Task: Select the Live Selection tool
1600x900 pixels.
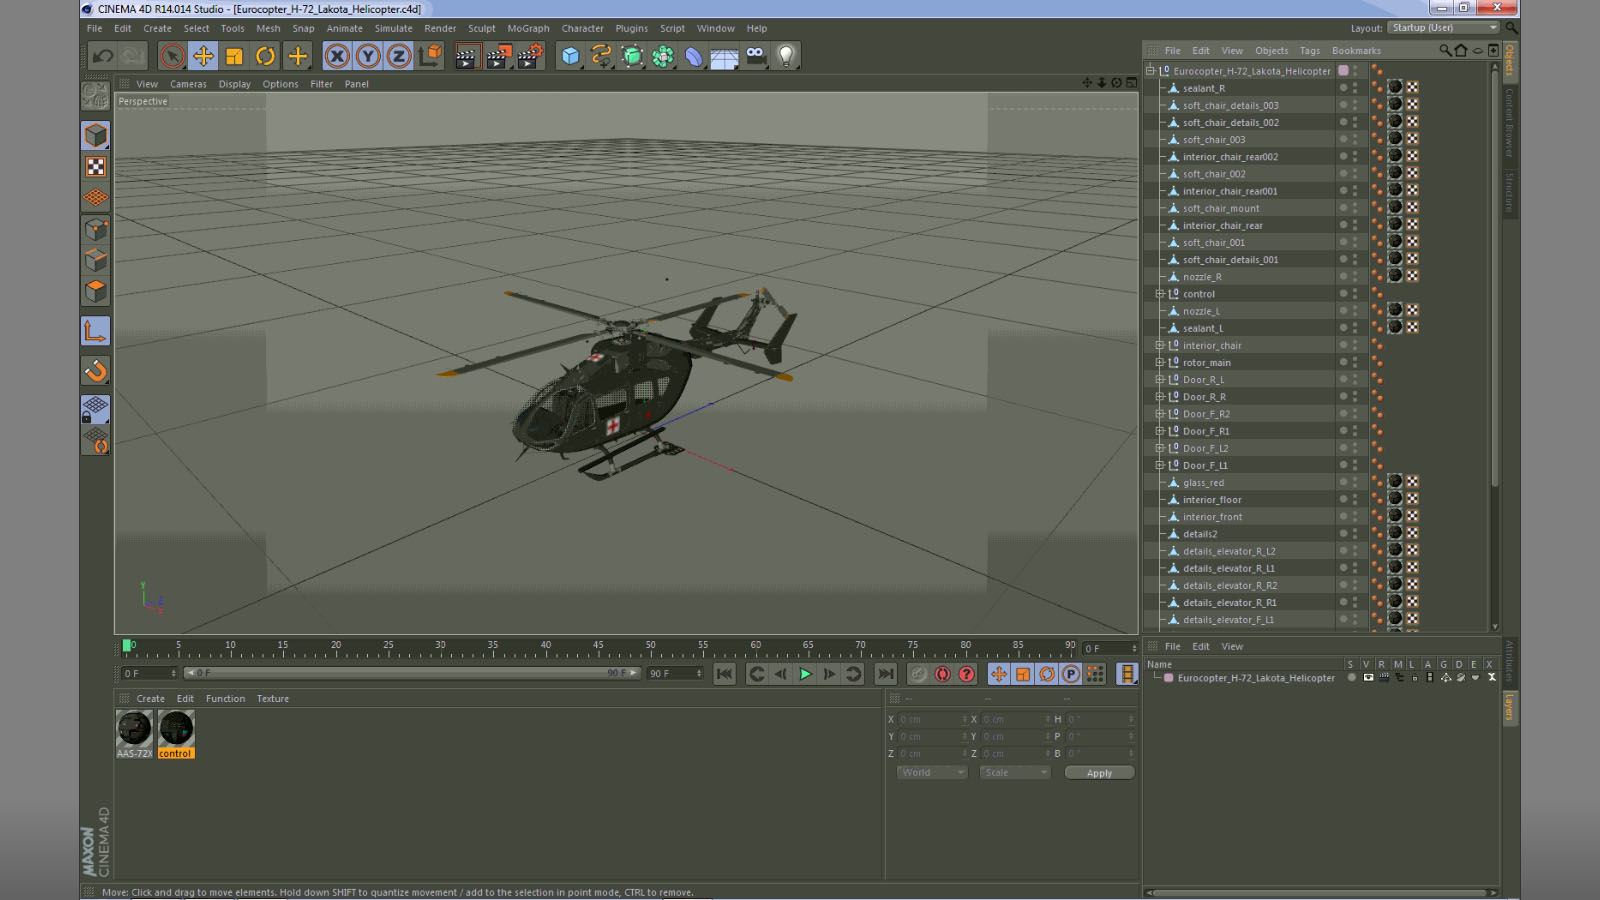Action: tap(172, 56)
